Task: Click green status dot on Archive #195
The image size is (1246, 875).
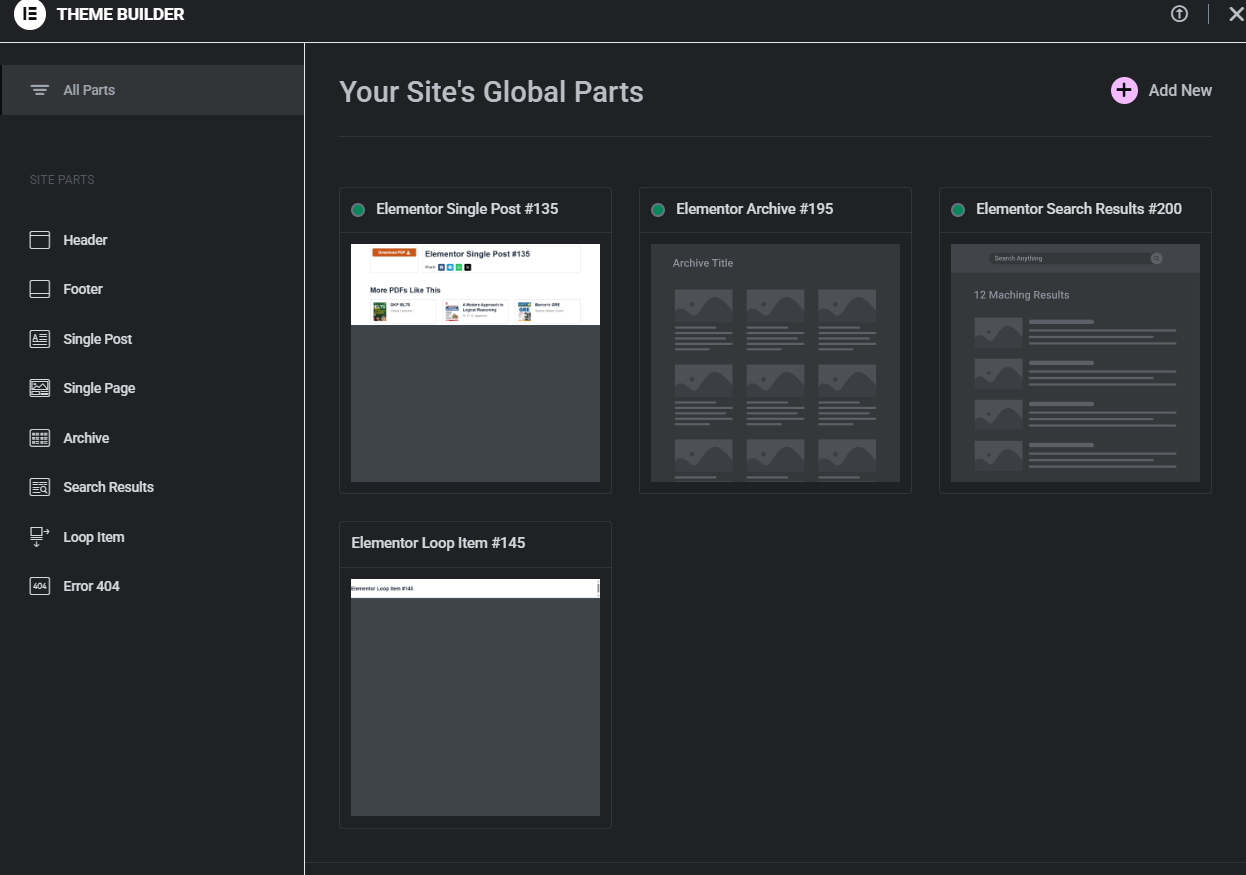Action: point(658,210)
